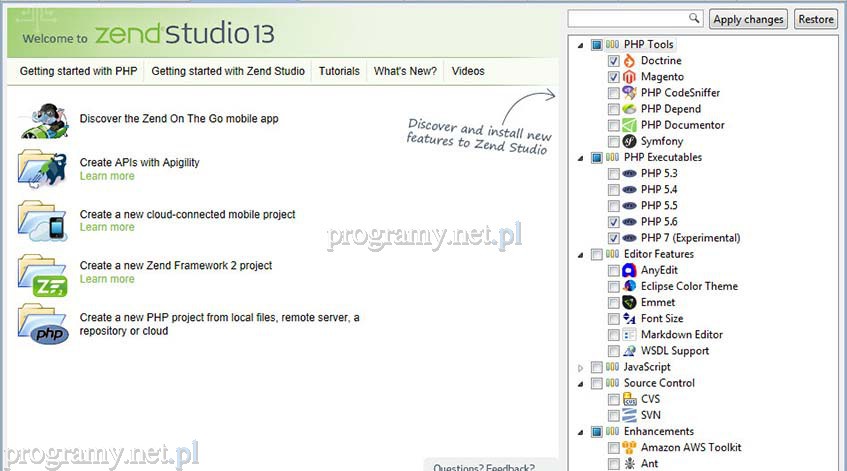The width and height of the screenshot is (847, 471).
Task: Click the Zend Framework 2 project icon
Action: click(x=43, y=272)
